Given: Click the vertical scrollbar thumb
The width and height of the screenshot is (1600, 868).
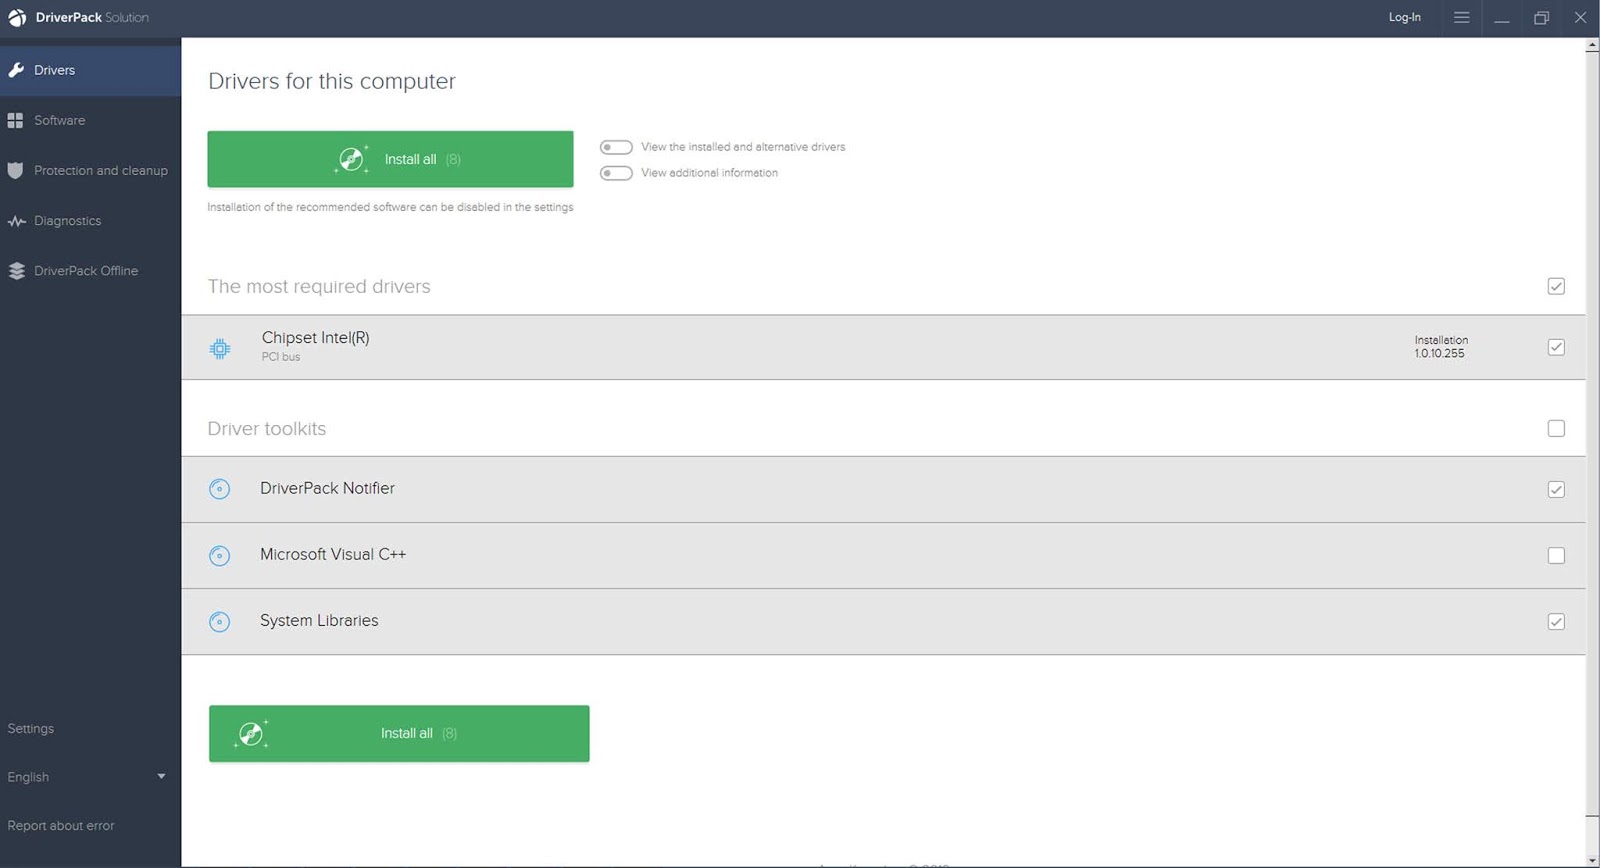Looking at the screenshot, I should pos(1592,433).
